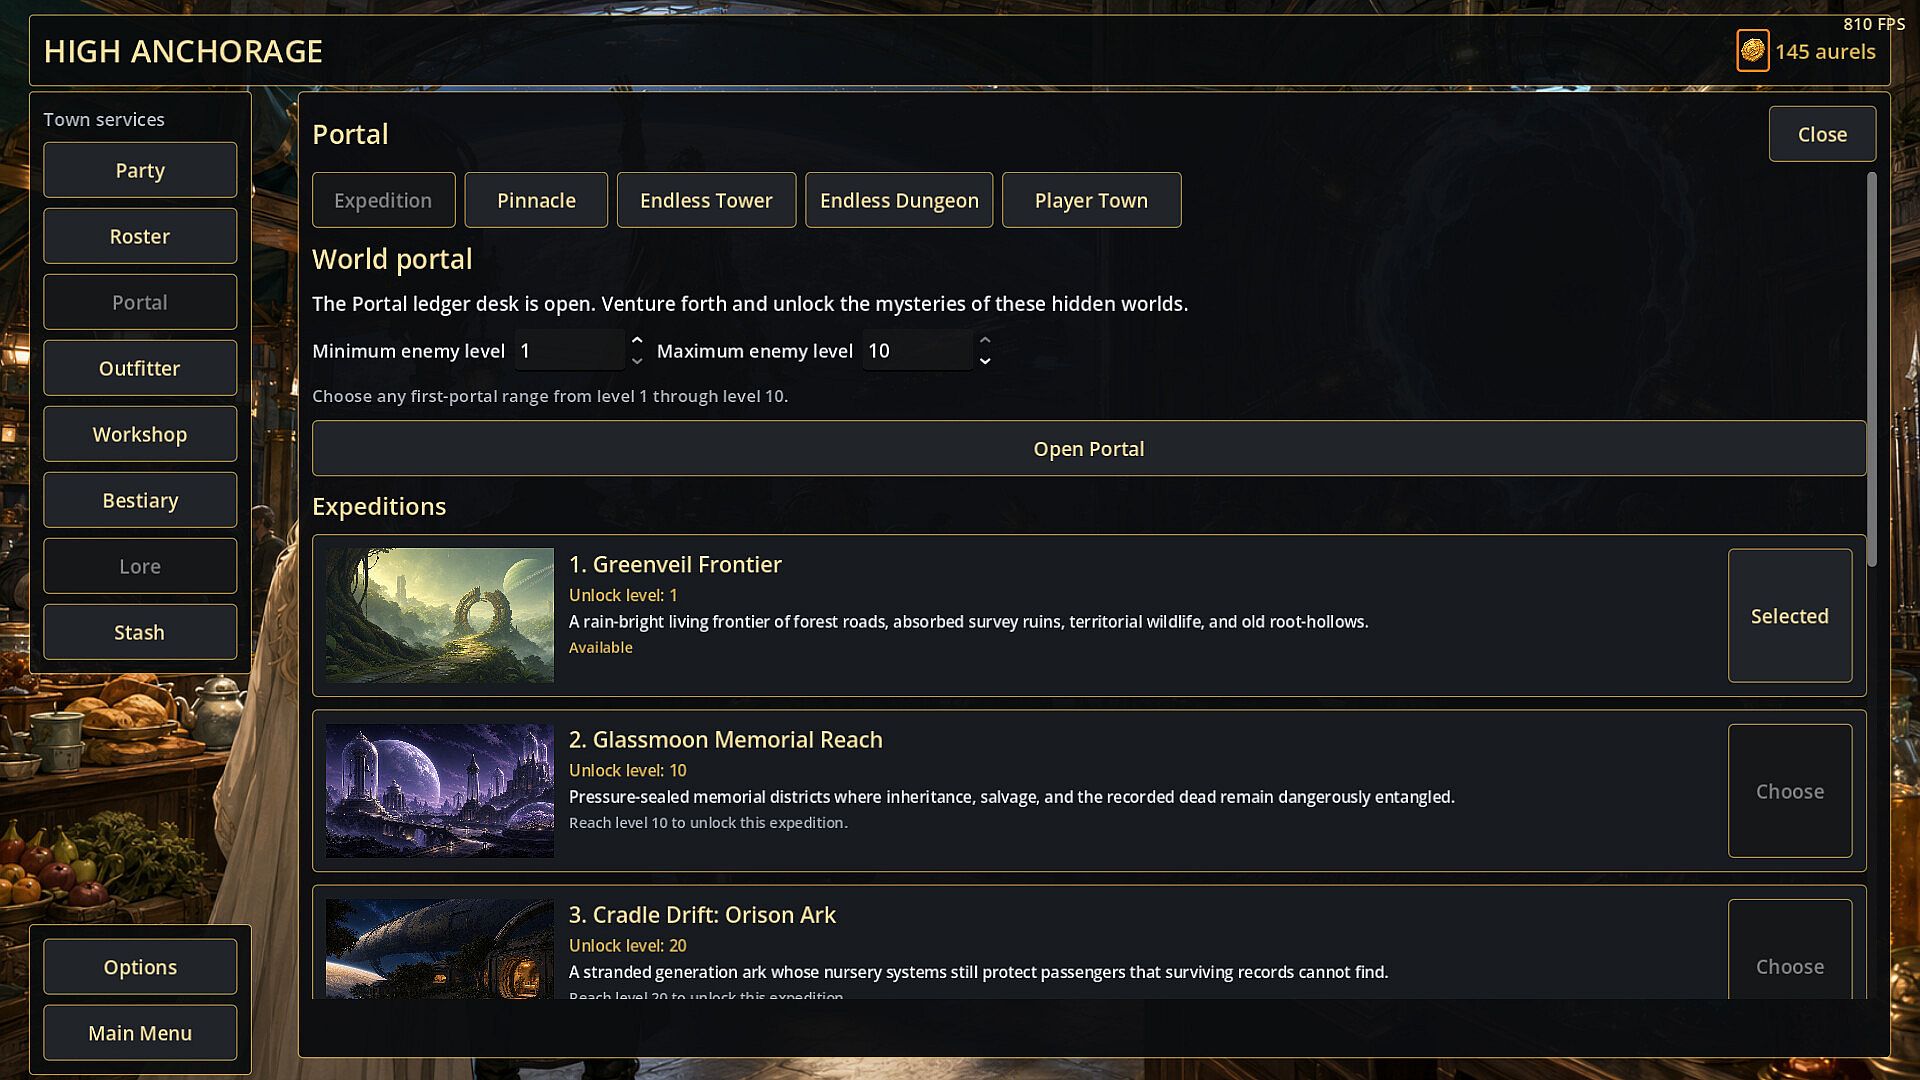Viewport: 1920px width, 1080px height.
Task: Click the portal panel vertical scrollbar
Action: coord(1871,370)
